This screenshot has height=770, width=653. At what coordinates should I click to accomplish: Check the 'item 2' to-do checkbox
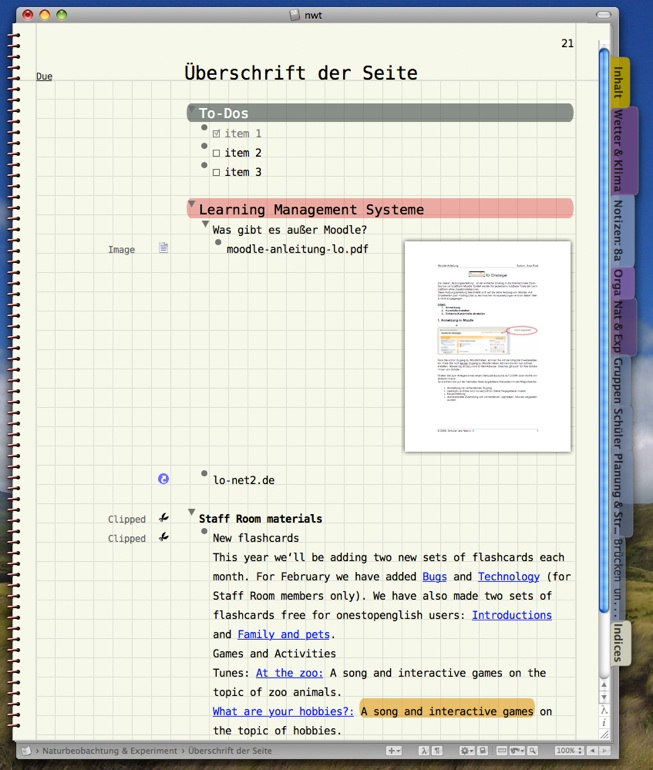pos(216,153)
